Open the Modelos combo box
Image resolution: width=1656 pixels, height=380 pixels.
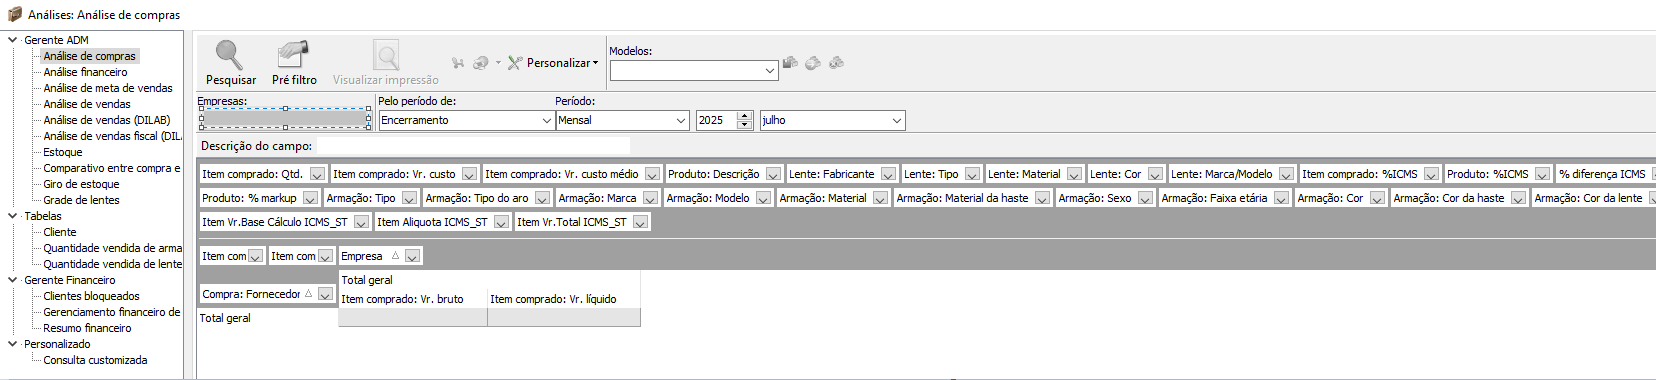pyautogui.click(x=770, y=71)
